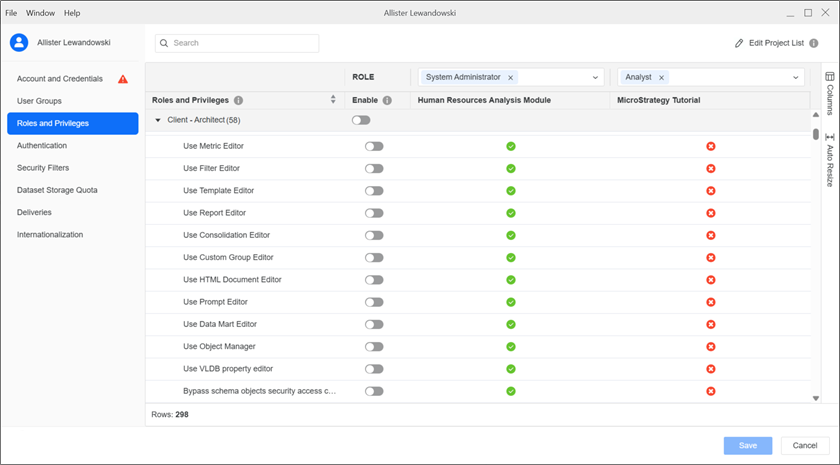The image size is (840, 465).
Task: Click the Edit Project List pencil icon
Action: pyautogui.click(x=739, y=44)
